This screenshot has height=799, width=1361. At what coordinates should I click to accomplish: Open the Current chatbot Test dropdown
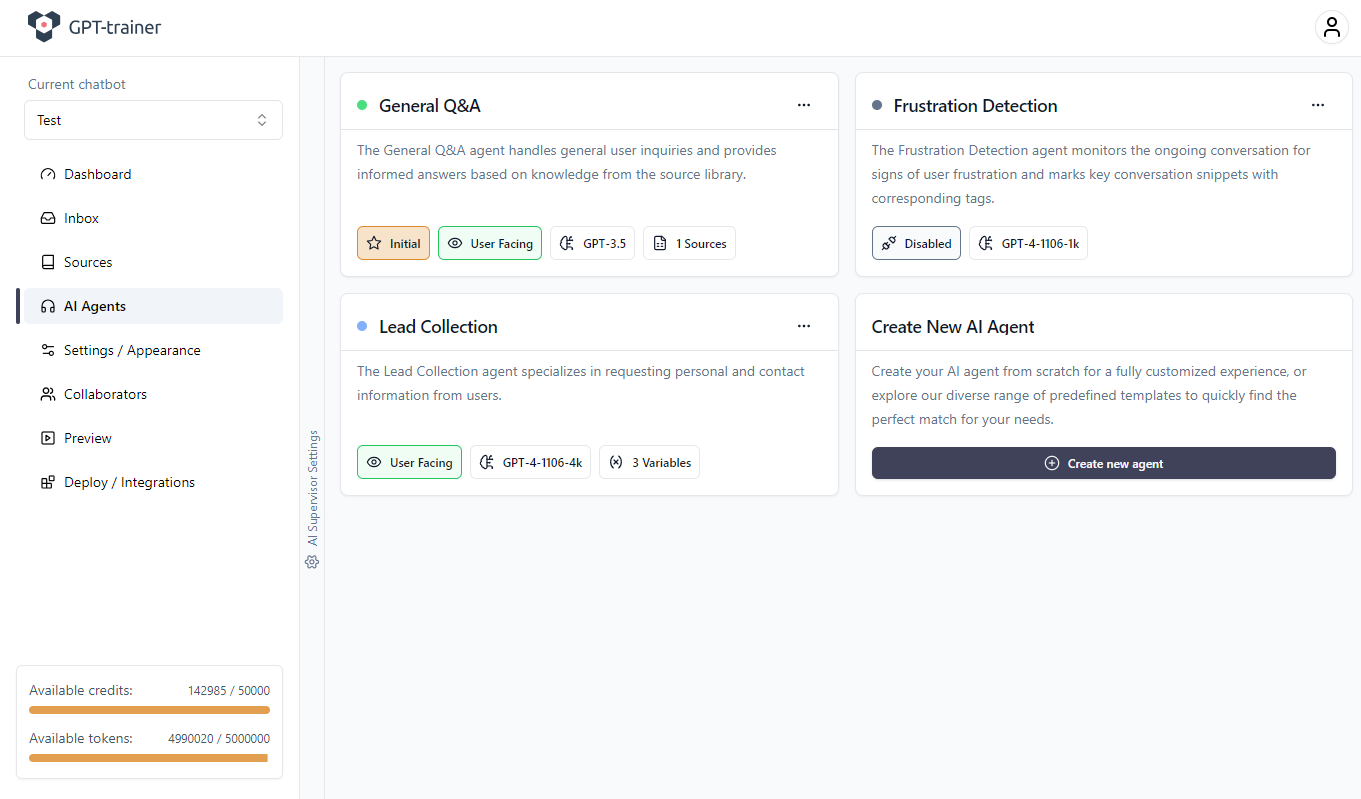[153, 120]
